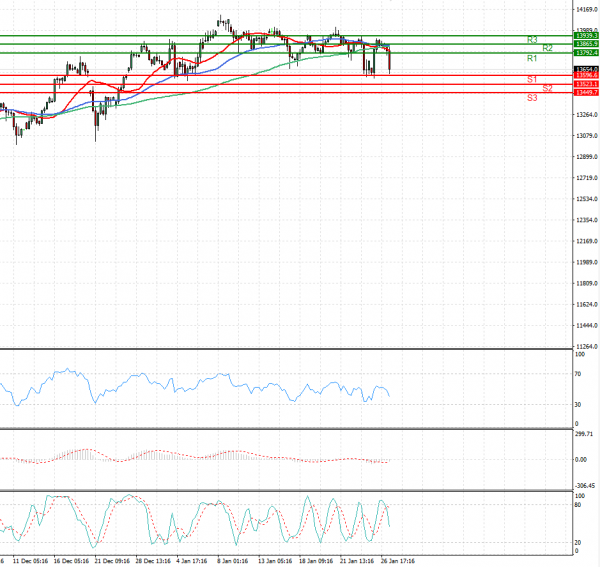Select the green 13865.9 price tag
The image size is (600, 567).
[586, 44]
